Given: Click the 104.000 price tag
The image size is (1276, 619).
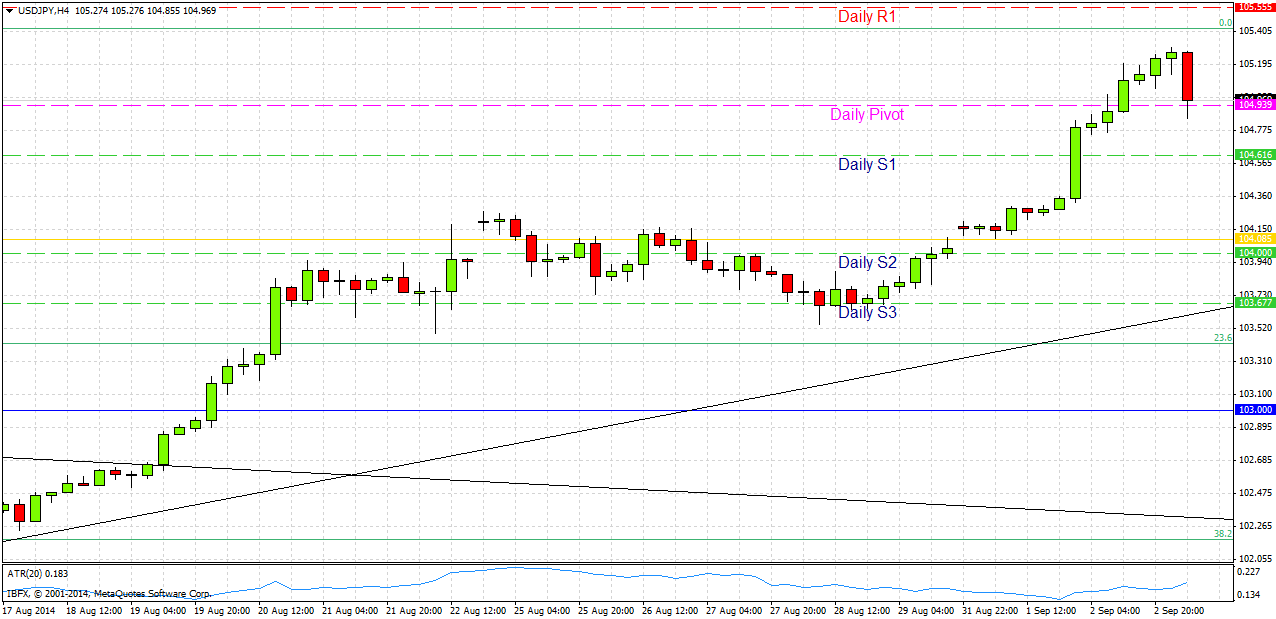Looking at the screenshot, I should click(x=1253, y=252).
